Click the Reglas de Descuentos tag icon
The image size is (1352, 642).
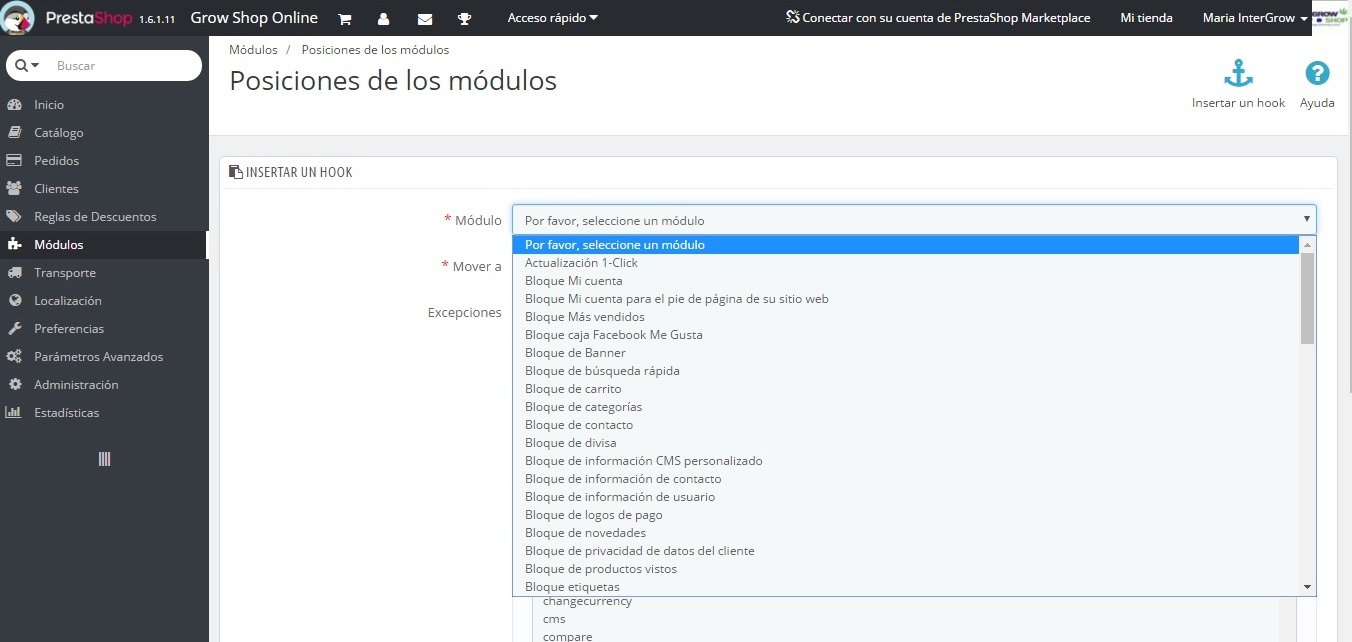pos(14,216)
